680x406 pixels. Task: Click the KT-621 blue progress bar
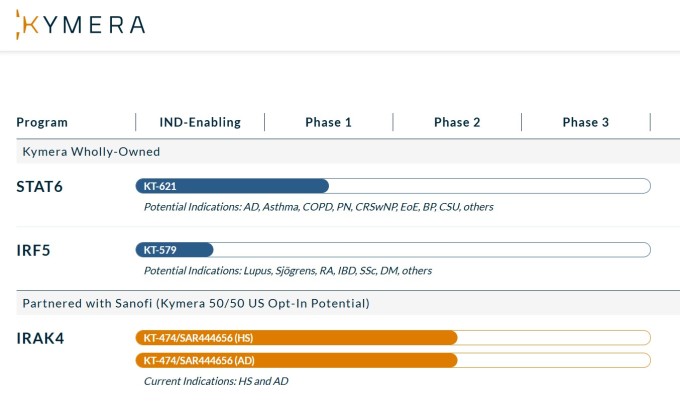[x=232, y=186]
